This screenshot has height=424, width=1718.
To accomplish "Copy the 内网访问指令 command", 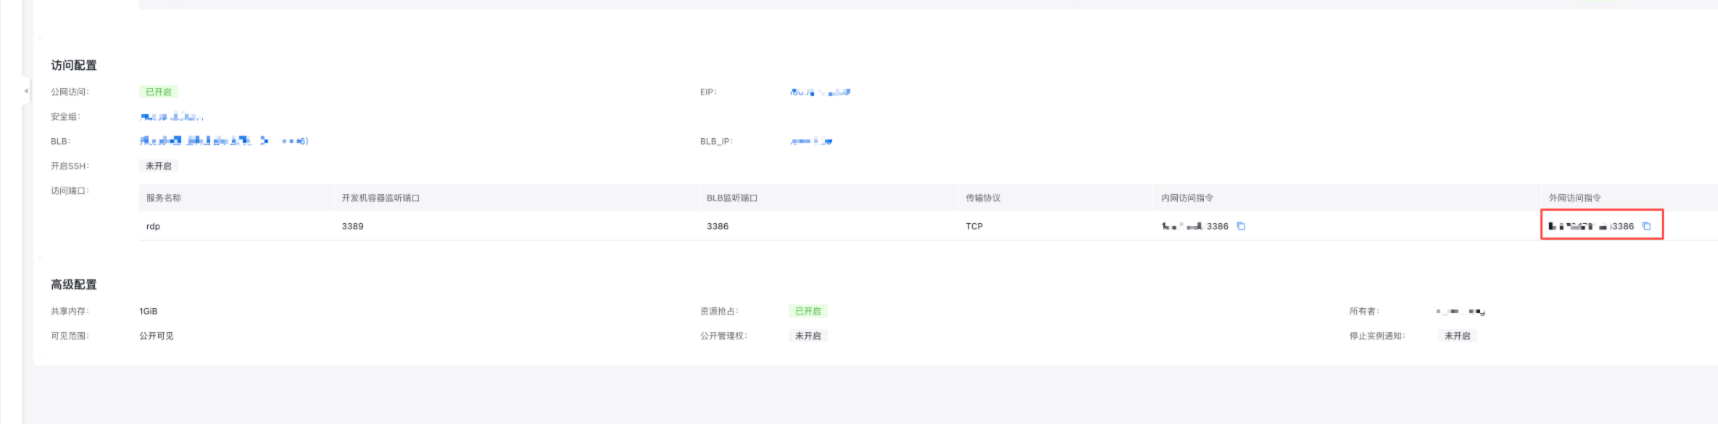I will coord(1241,226).
